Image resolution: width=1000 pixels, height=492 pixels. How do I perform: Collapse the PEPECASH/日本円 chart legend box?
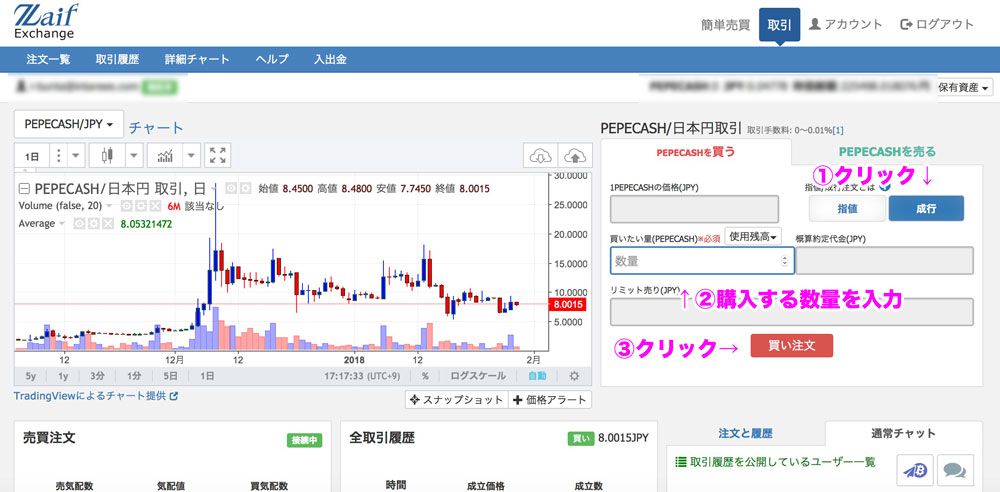coord(24,189)
